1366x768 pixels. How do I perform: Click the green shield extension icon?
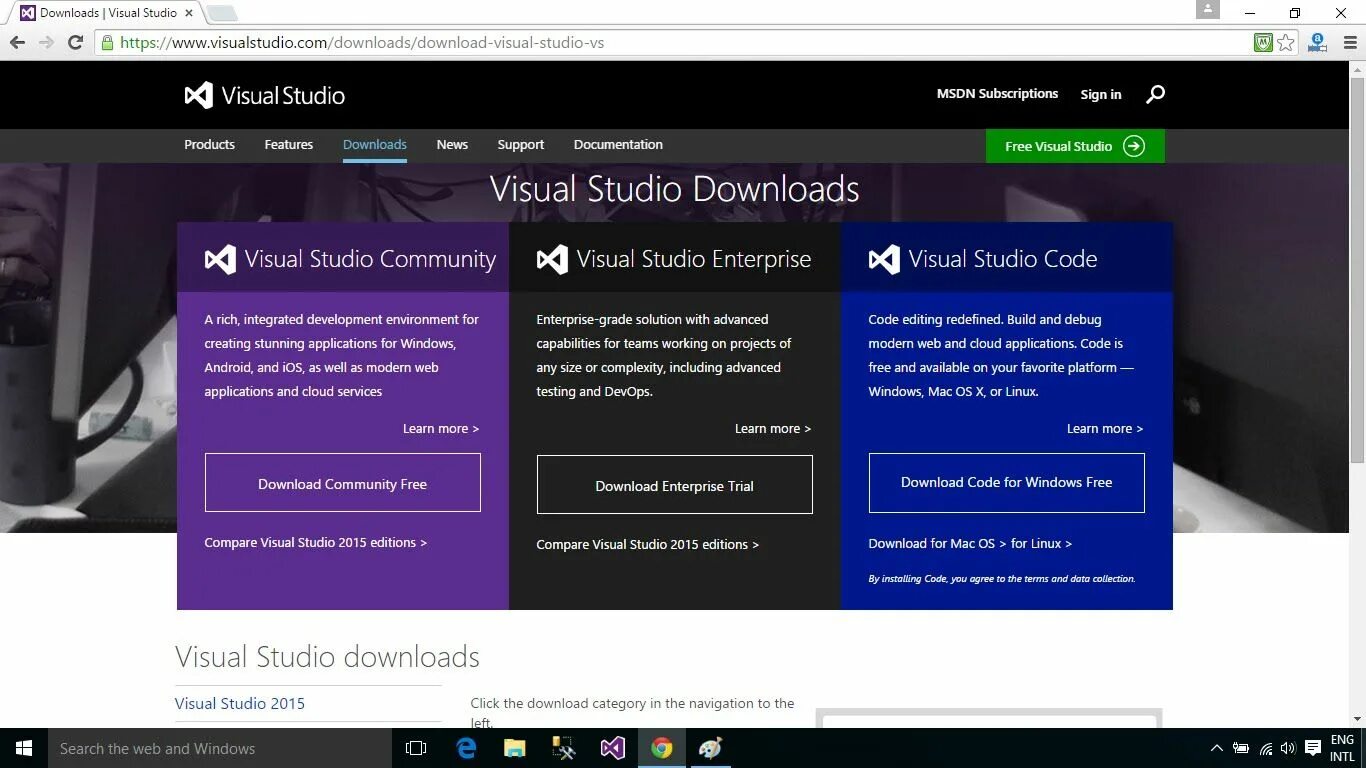pos(1264,42)
